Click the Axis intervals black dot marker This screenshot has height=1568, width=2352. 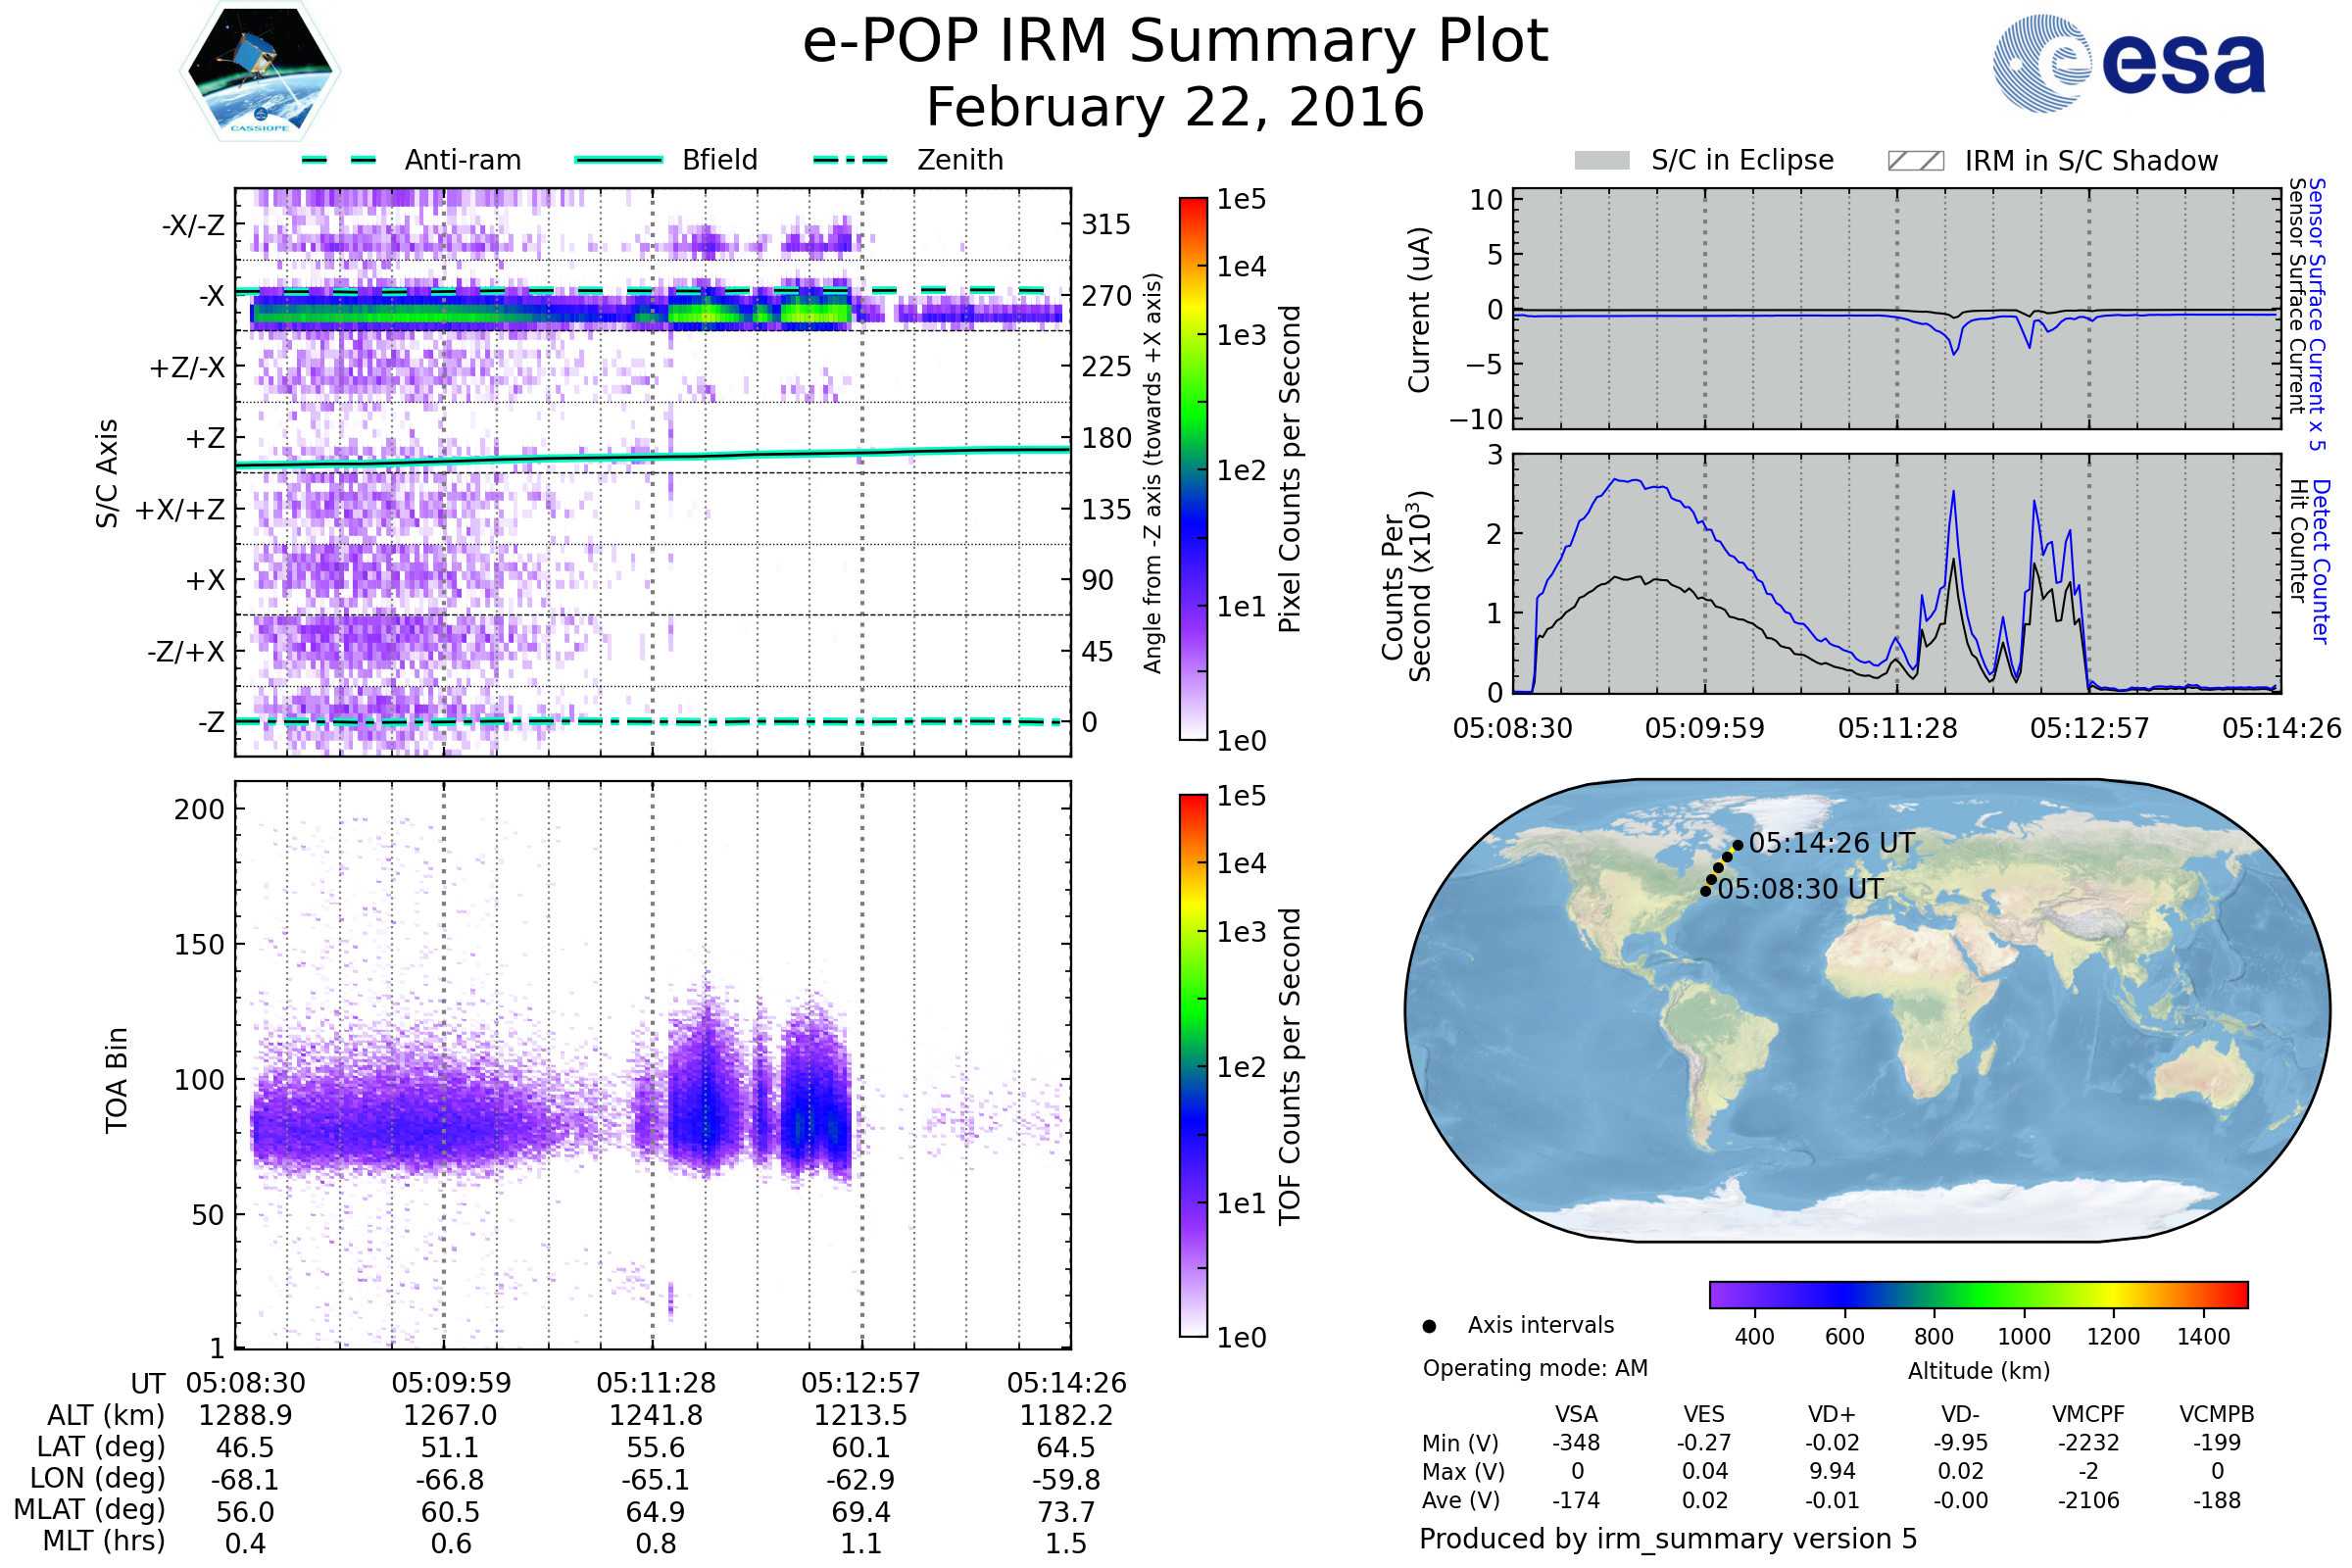pyautogui.click(x=1429, y=1326)
